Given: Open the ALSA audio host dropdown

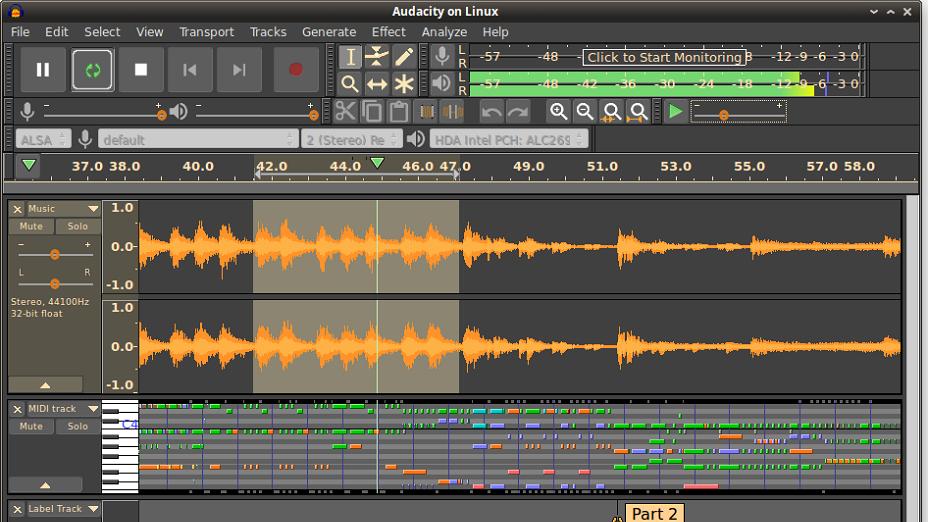Looking at the screenshot, I should [43, 140].
